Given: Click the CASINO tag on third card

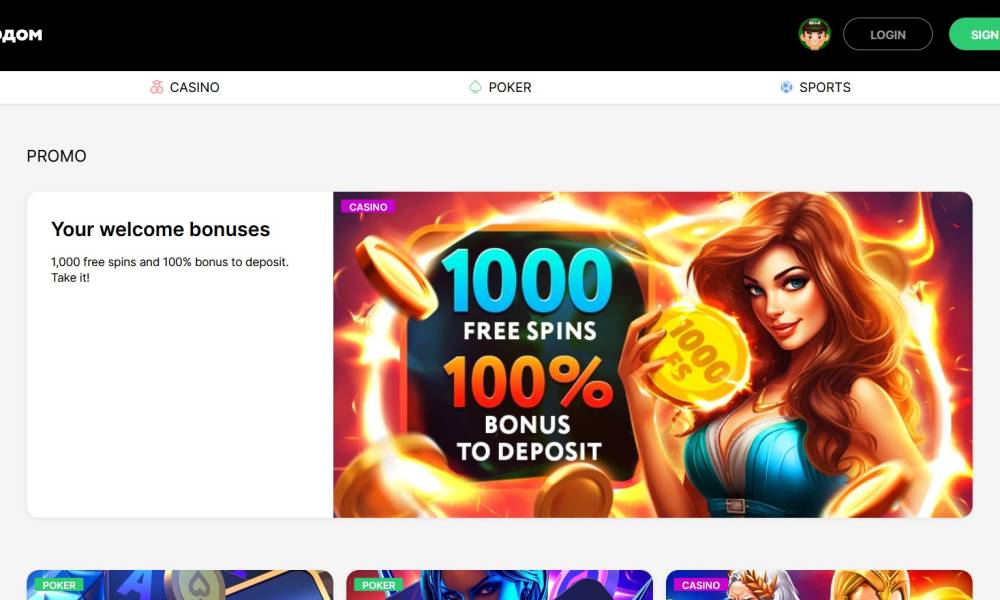Looking at the screenshot, I should [x=700, y=585].
